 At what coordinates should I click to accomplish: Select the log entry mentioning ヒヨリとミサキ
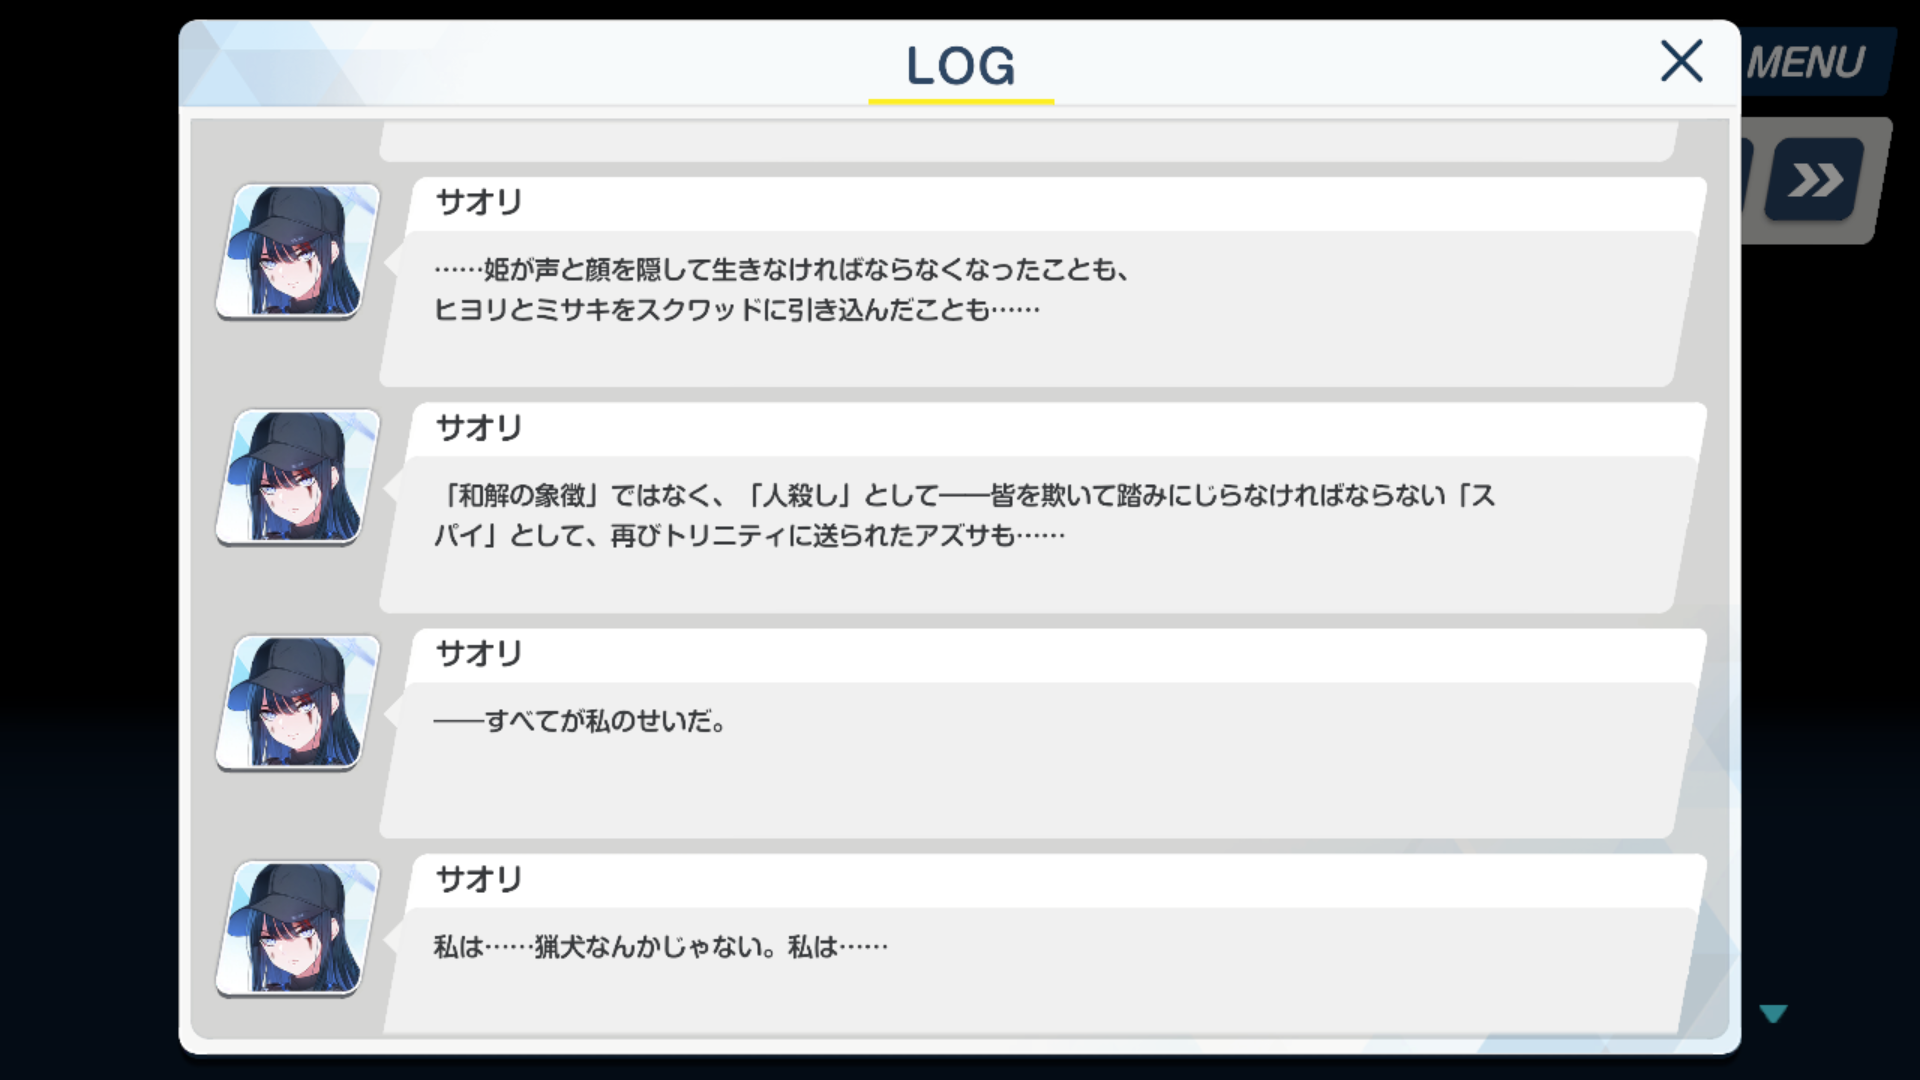click(x=1042, y=282)
